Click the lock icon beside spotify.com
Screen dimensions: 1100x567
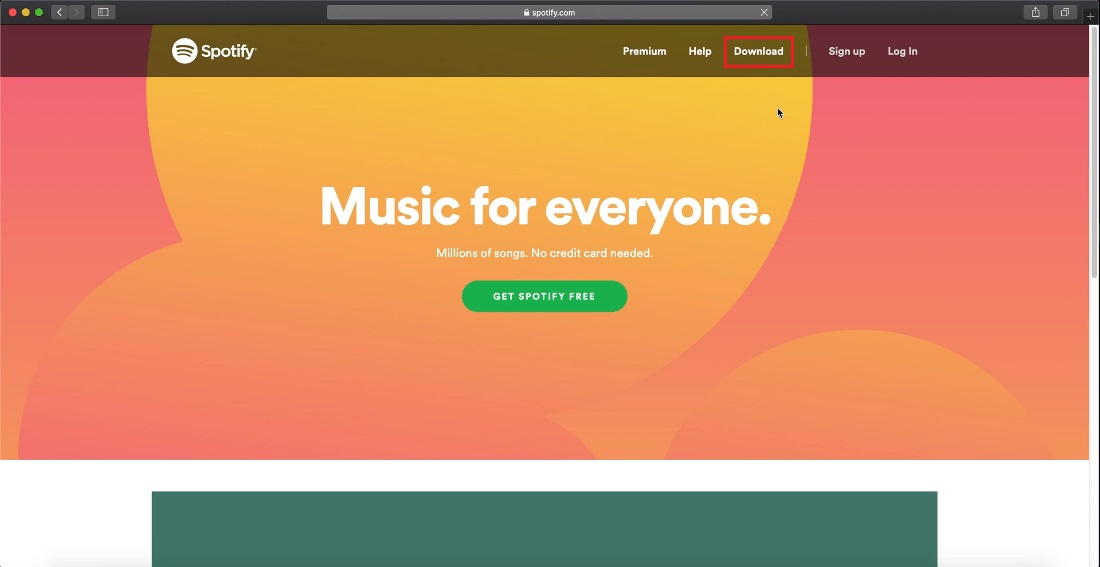526,13
